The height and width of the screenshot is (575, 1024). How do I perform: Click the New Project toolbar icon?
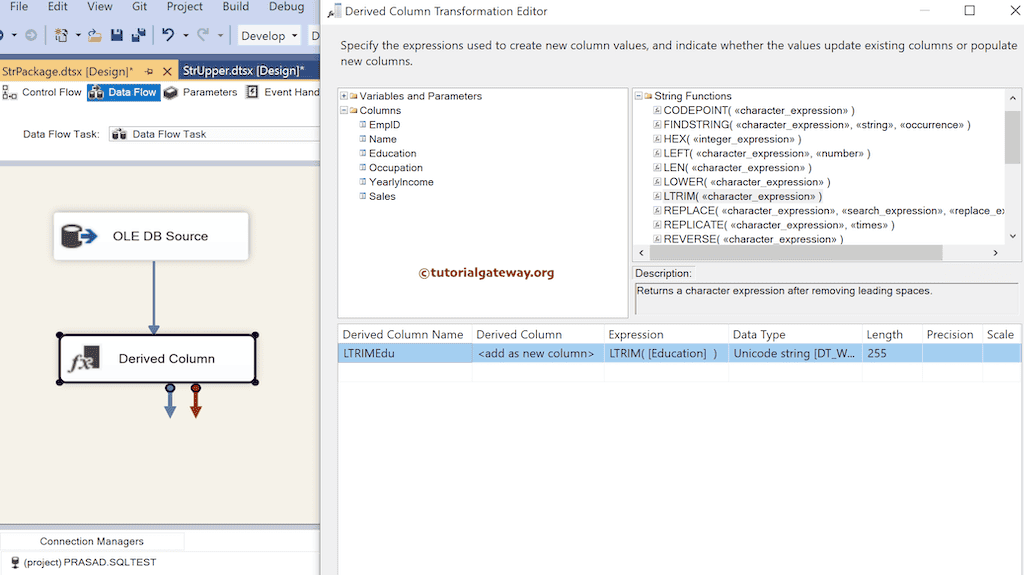[x=61, y=35]
